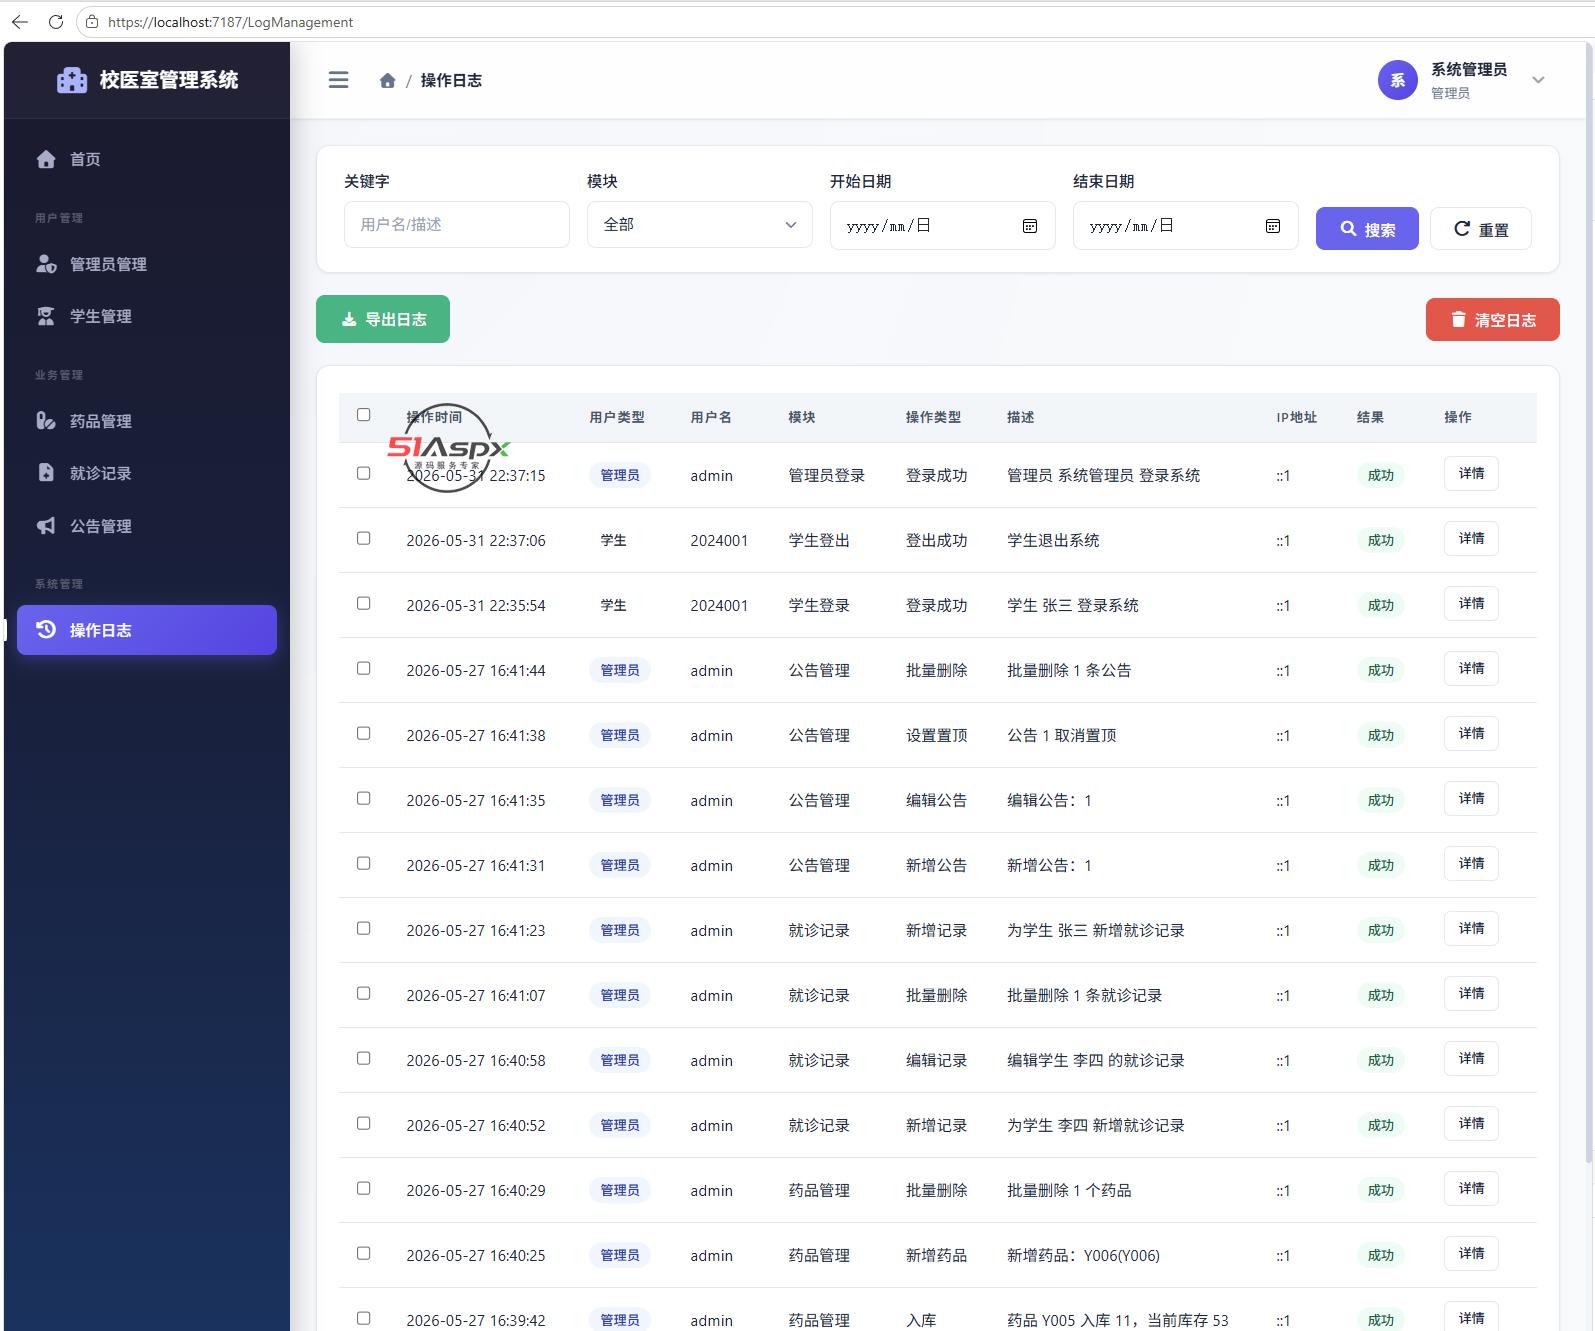Click the 描述 column header

[x=1020, y=417]
